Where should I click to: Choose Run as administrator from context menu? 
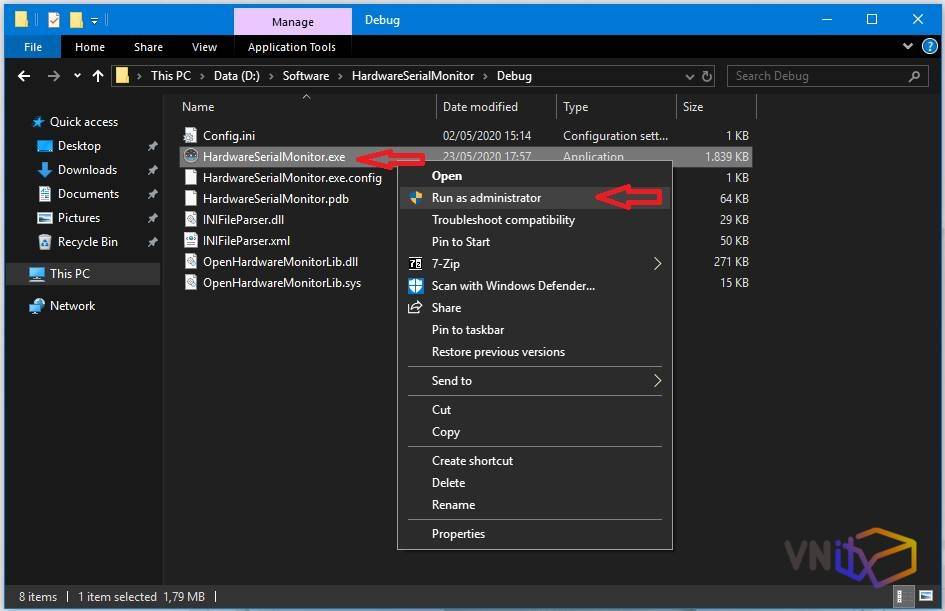(x=486, y=198)
